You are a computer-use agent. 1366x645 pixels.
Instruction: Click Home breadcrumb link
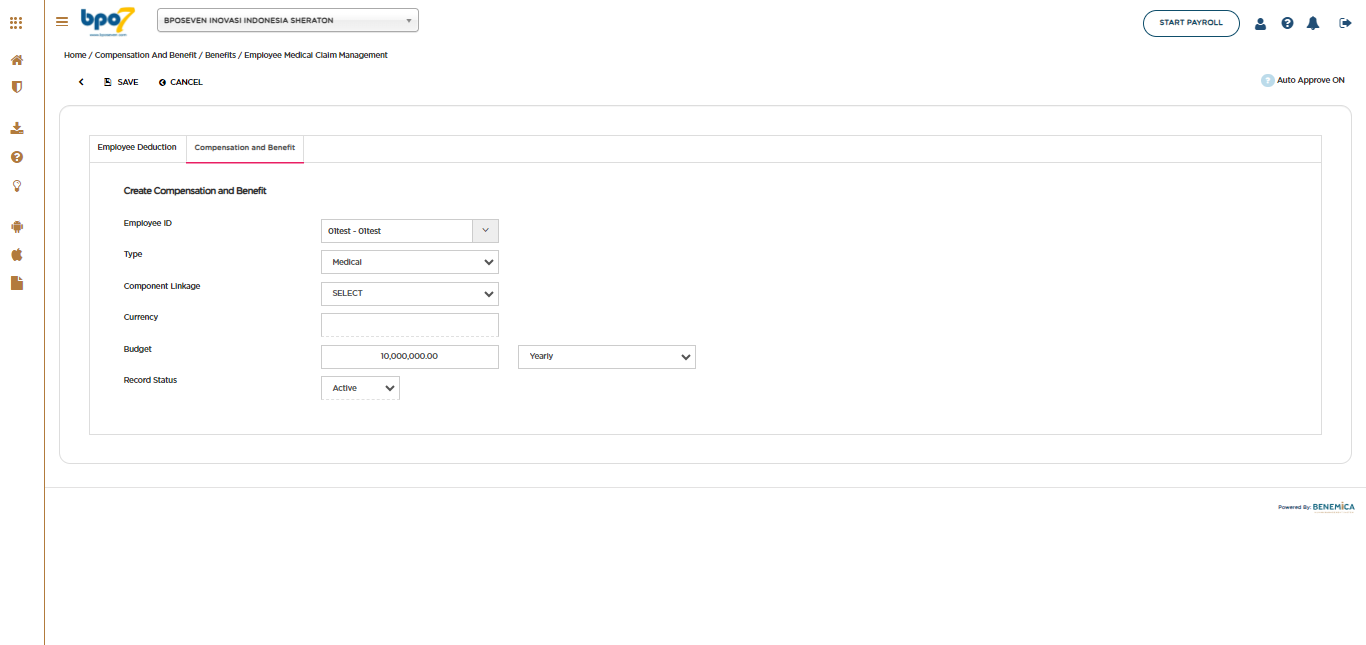(x=75, y=55)
